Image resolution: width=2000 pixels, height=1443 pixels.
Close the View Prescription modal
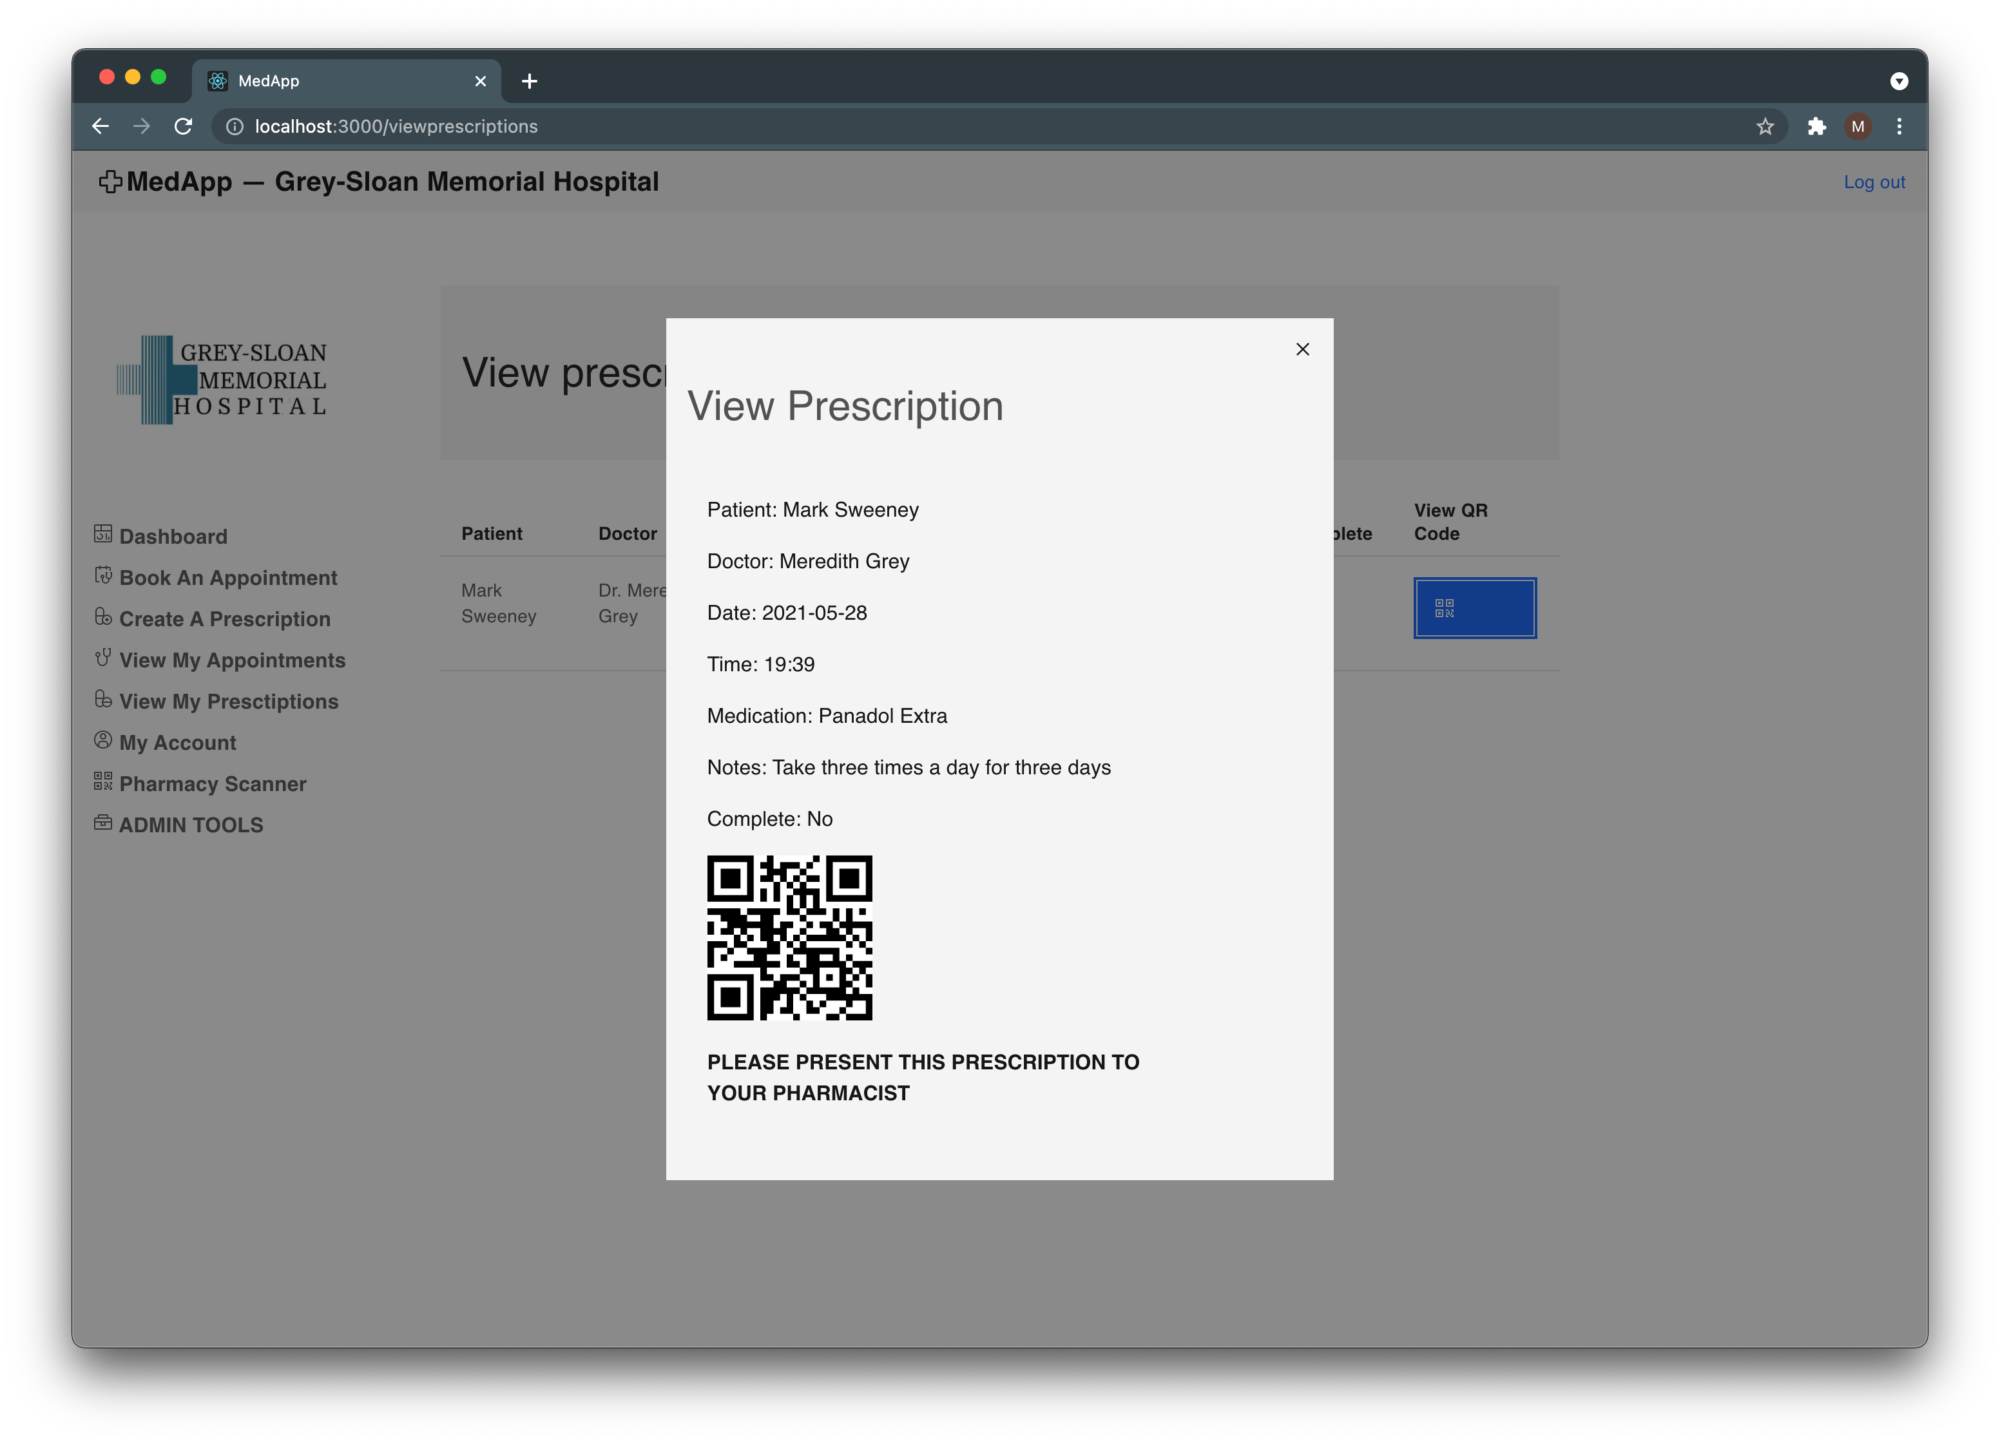(x=1302, y=349)
